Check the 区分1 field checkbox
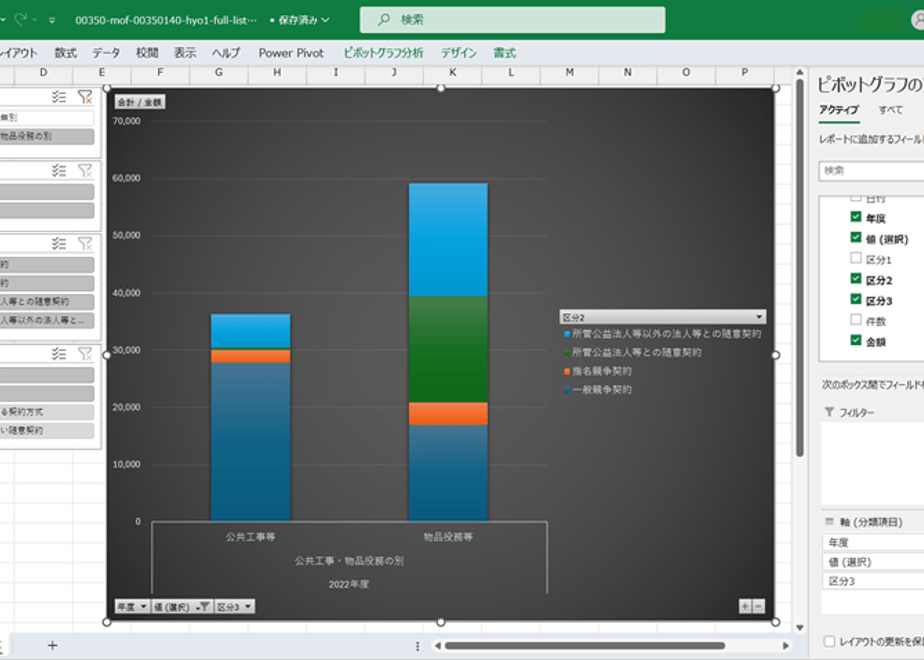924x660 pixels. click(856, 258)
